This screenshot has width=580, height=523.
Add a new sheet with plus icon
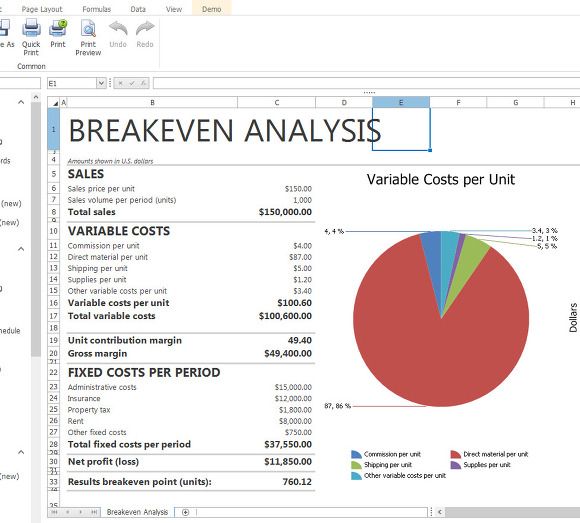click(x=186, y=512)
